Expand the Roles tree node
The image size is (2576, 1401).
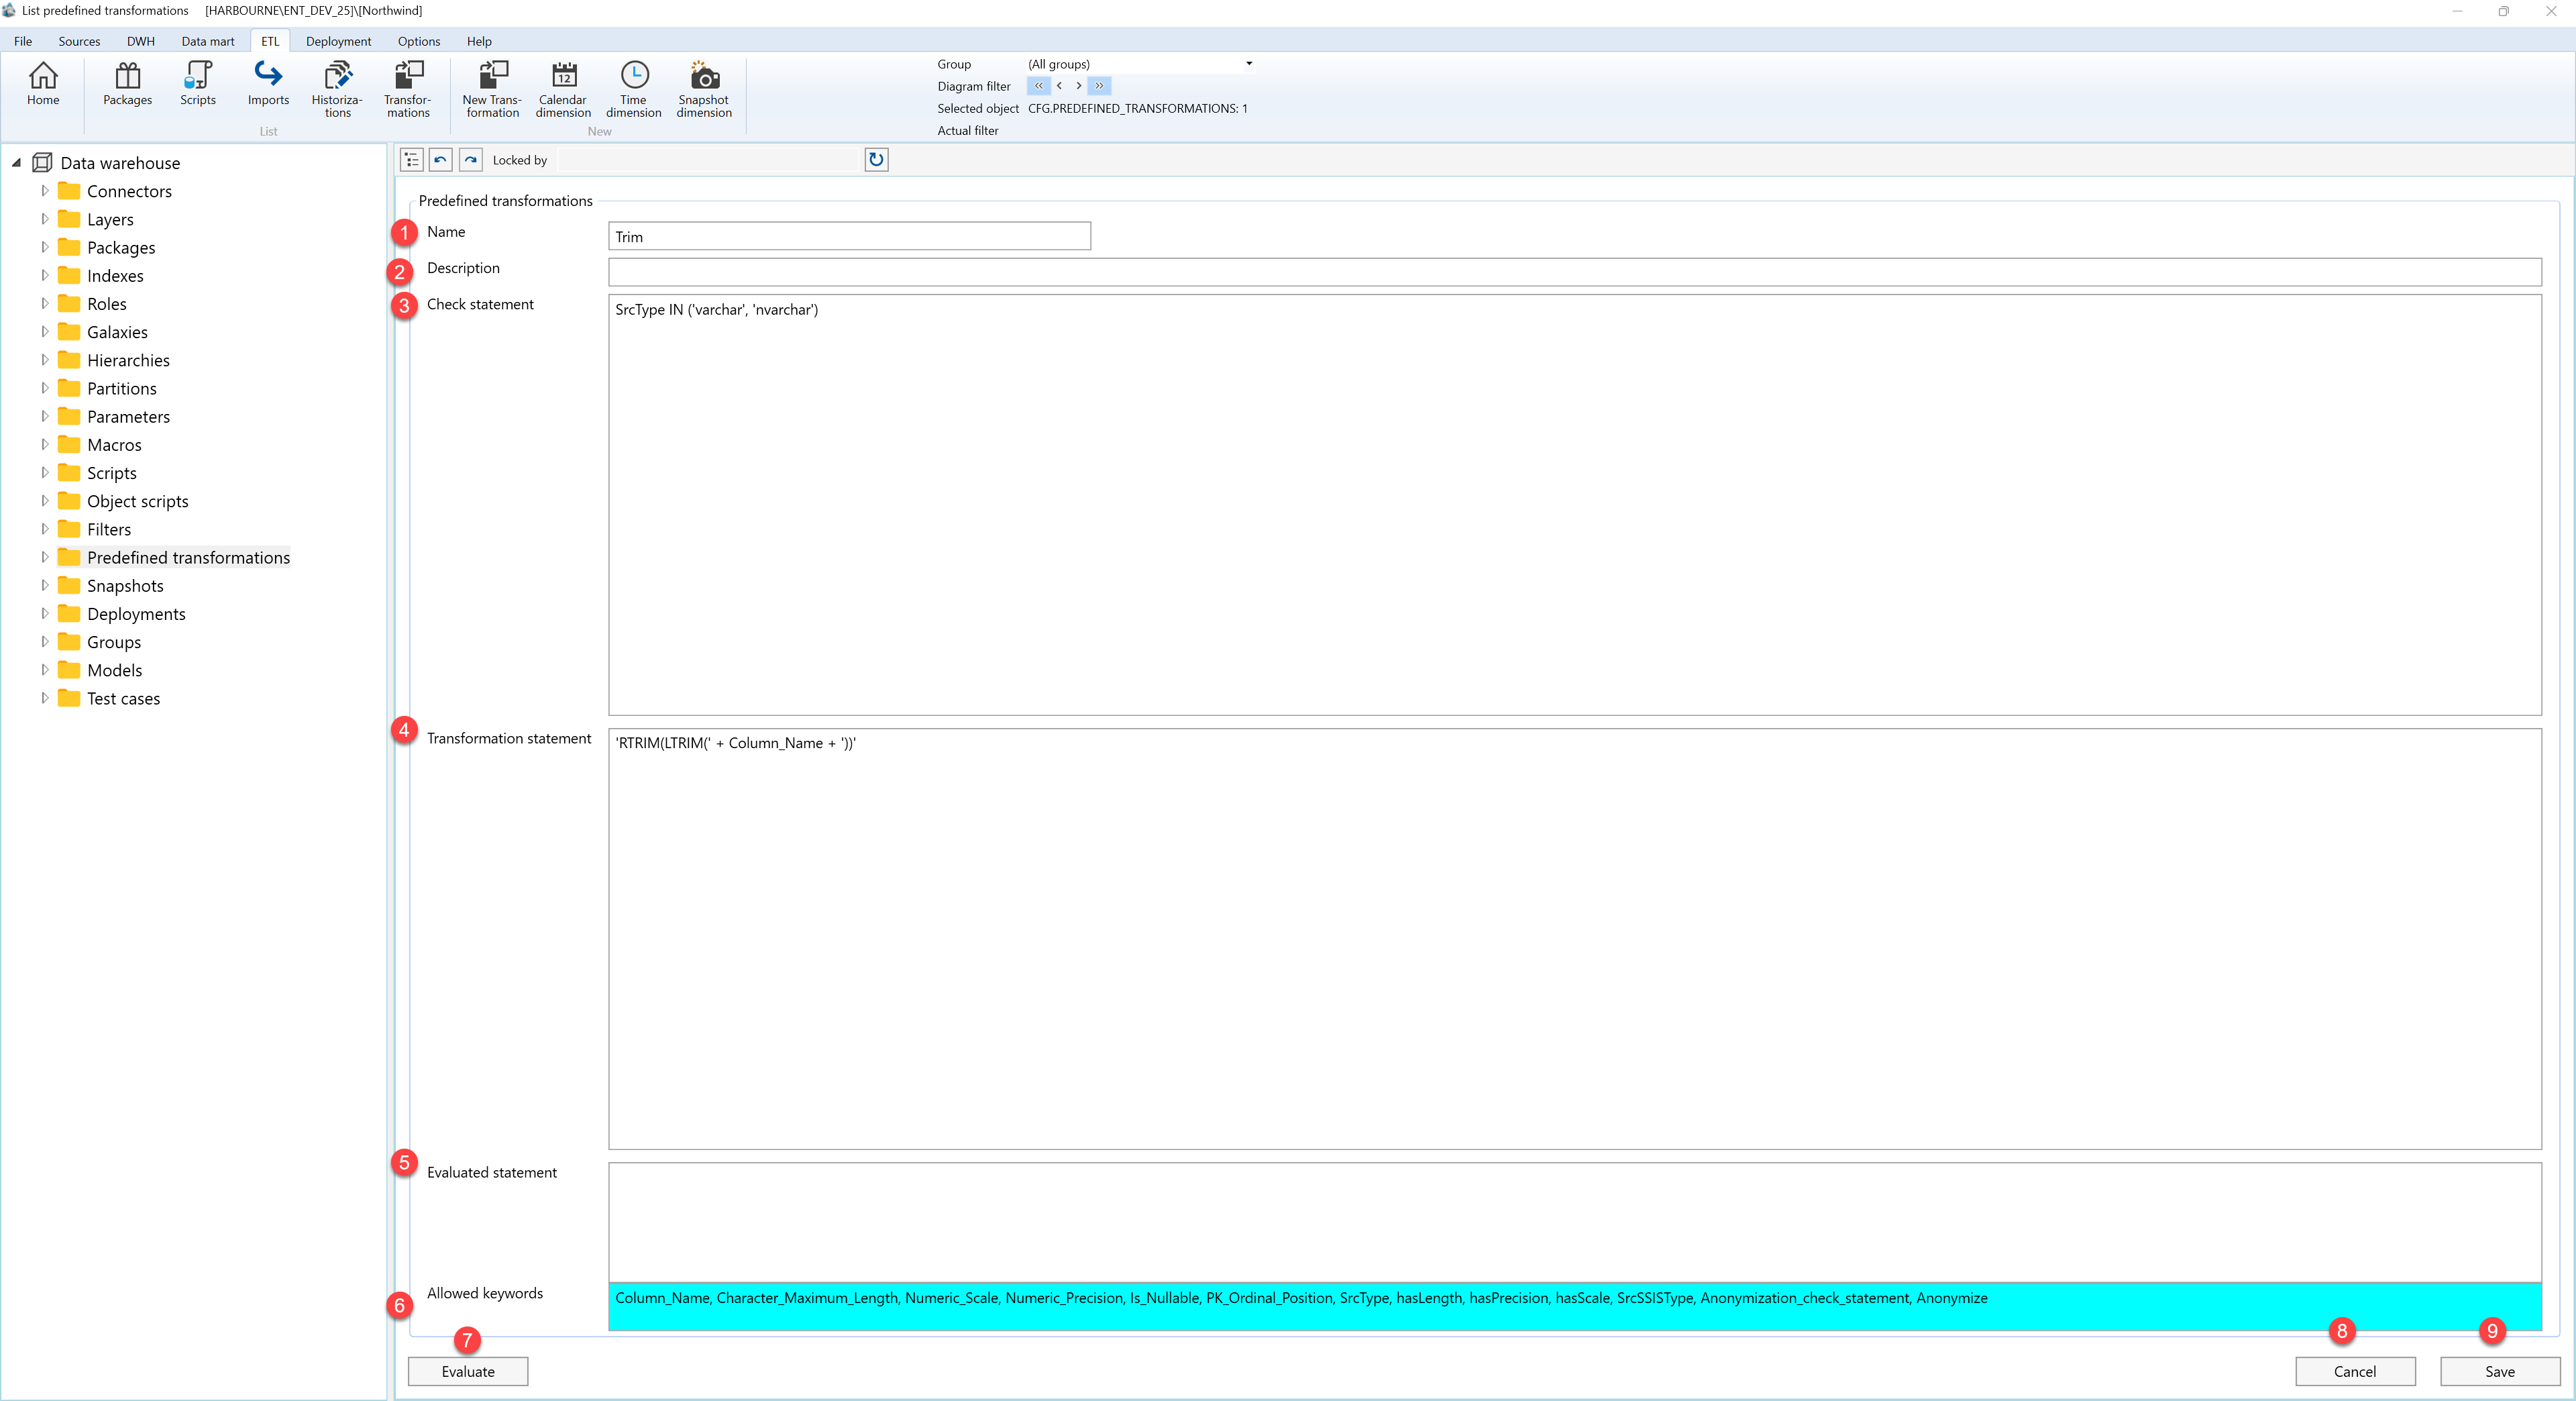[44, 303]
